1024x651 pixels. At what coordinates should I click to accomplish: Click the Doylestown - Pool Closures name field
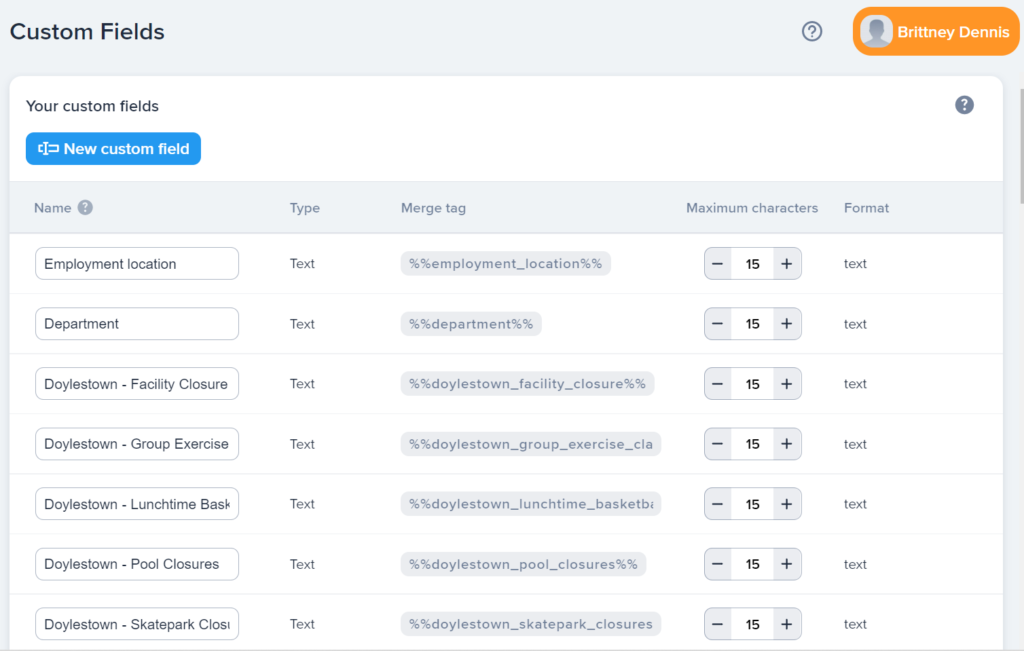tap(136, 564)
